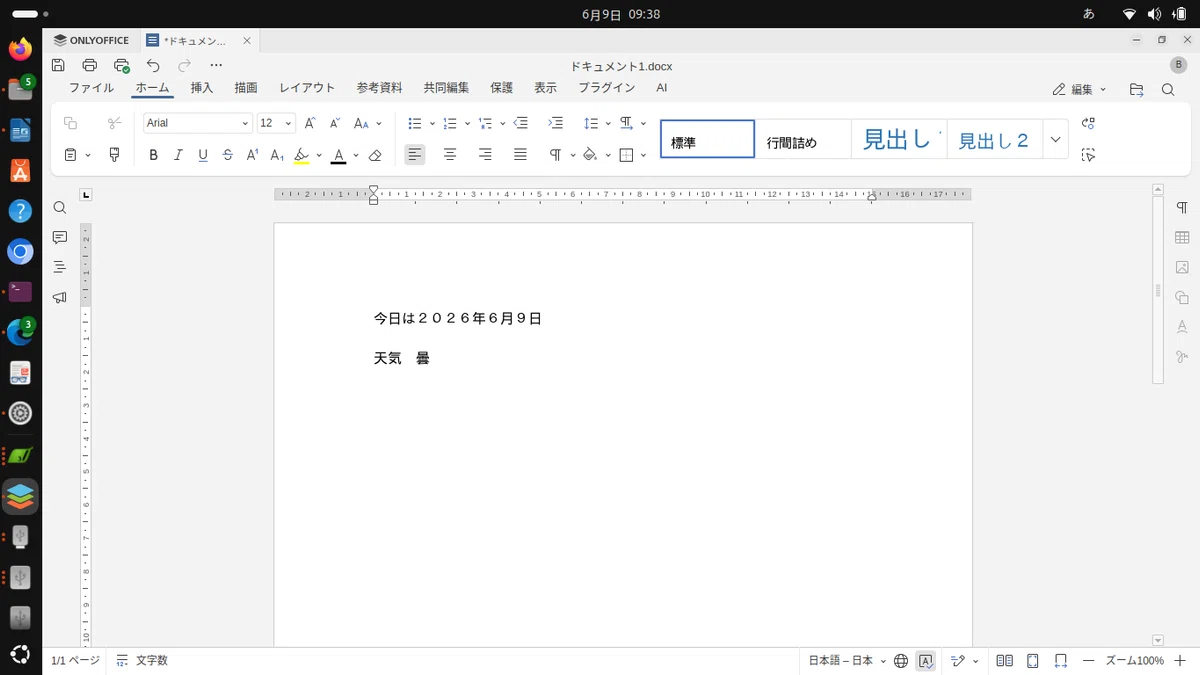Undo the last action

coord(153,65)
